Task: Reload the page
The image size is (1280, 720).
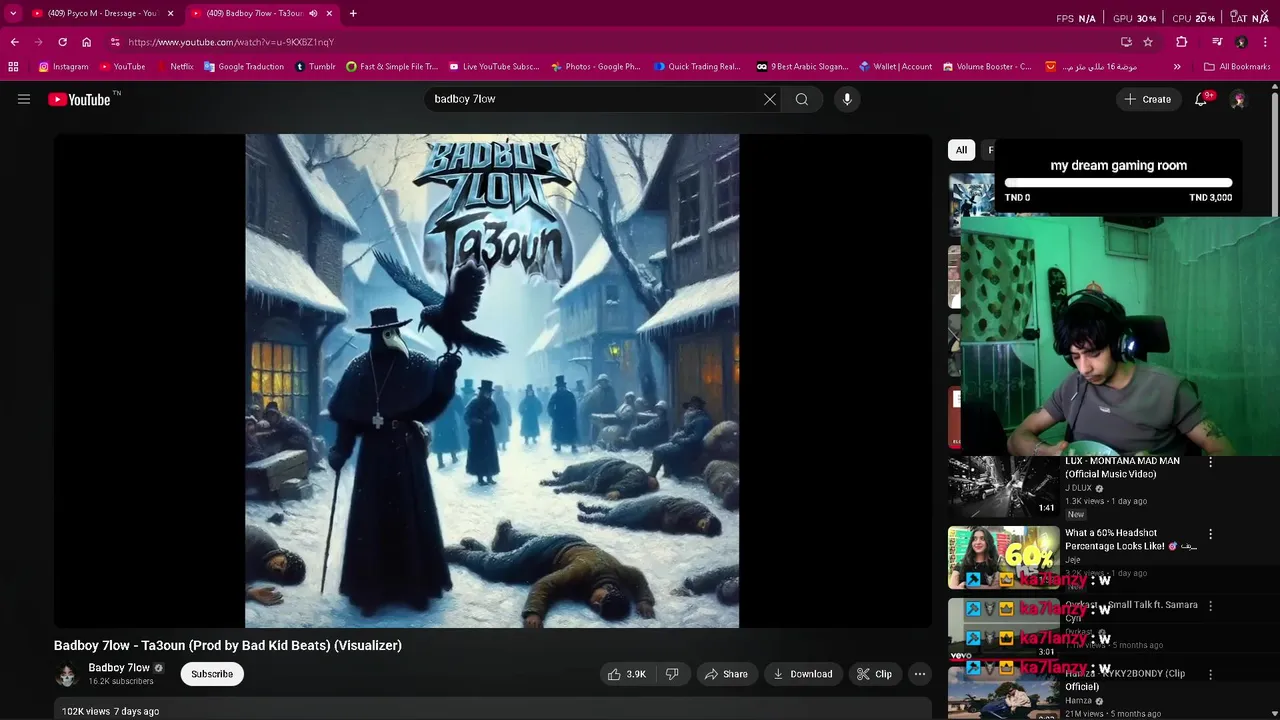Action: [63, 42]
